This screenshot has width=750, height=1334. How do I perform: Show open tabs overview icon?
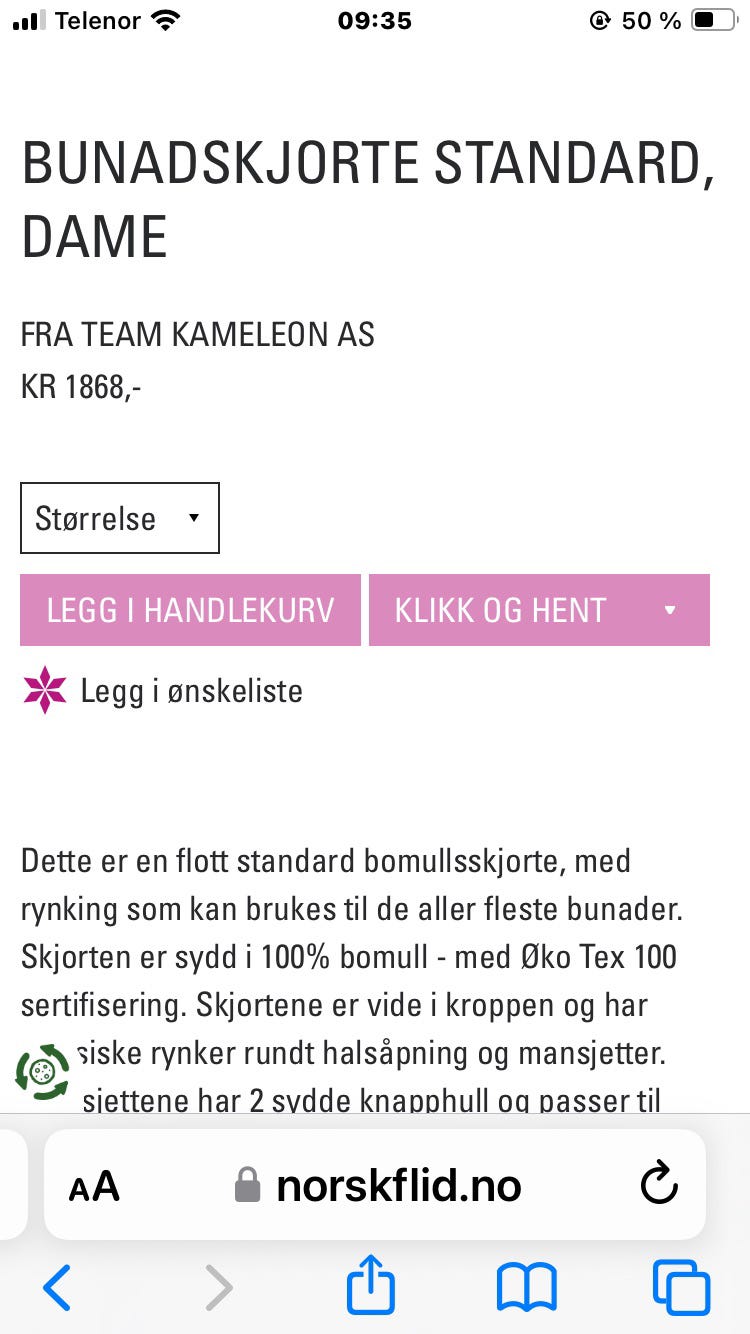(681, 1287)
